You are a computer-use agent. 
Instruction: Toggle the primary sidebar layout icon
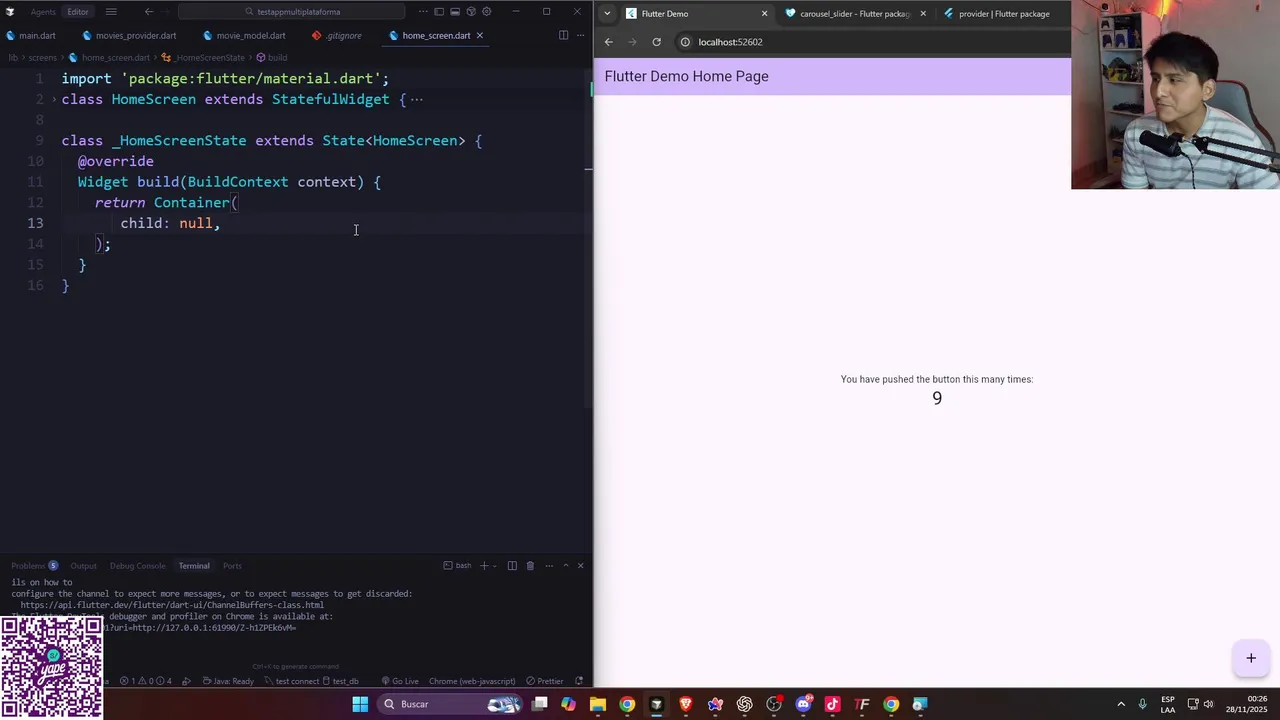click(x=439, y=12)
